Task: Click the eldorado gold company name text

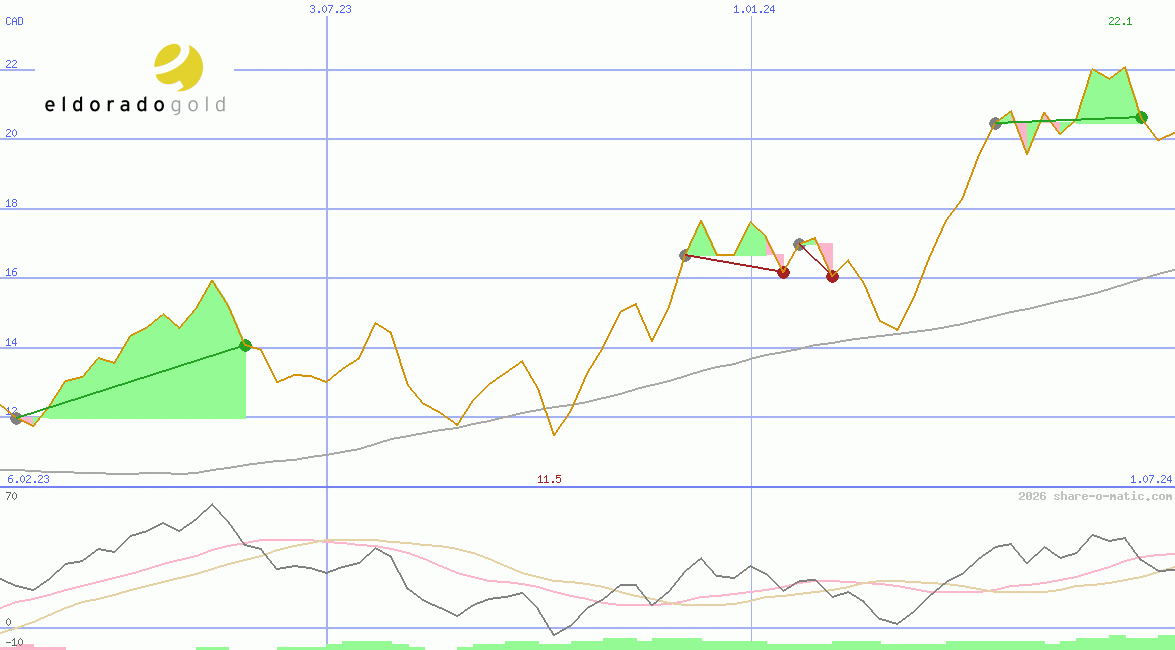Action: coord(135,105)
